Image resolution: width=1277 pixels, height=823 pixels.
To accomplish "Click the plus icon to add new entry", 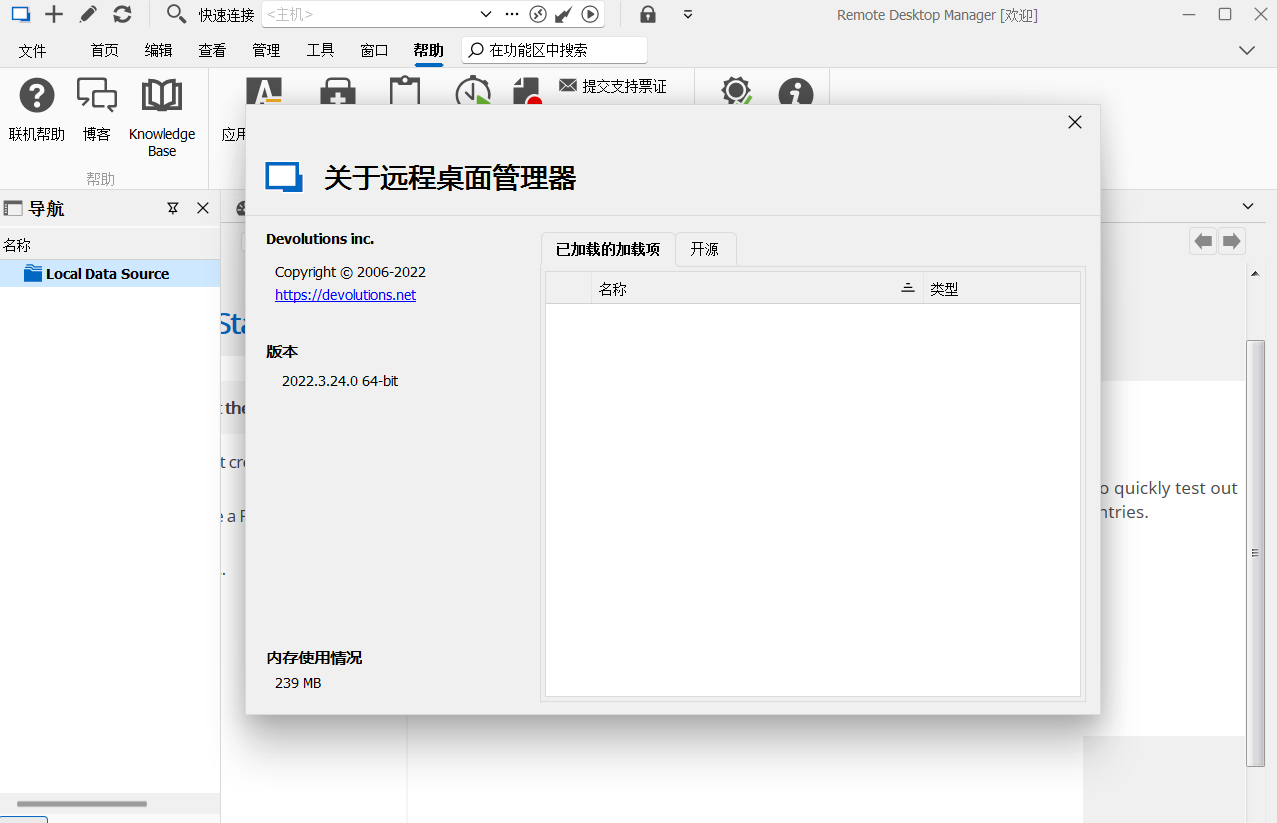I will [54, 14].
